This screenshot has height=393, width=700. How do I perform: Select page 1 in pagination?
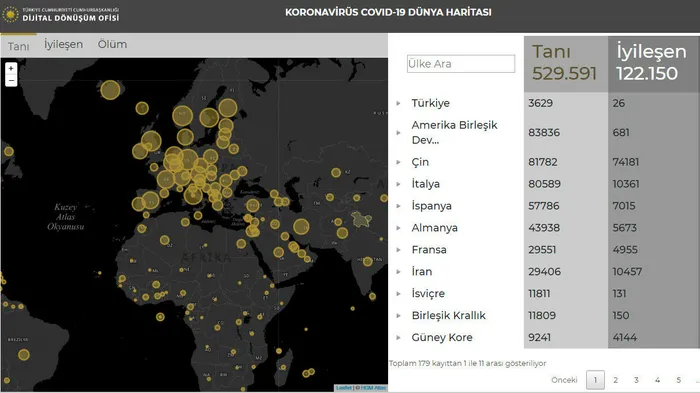point(595,380)
